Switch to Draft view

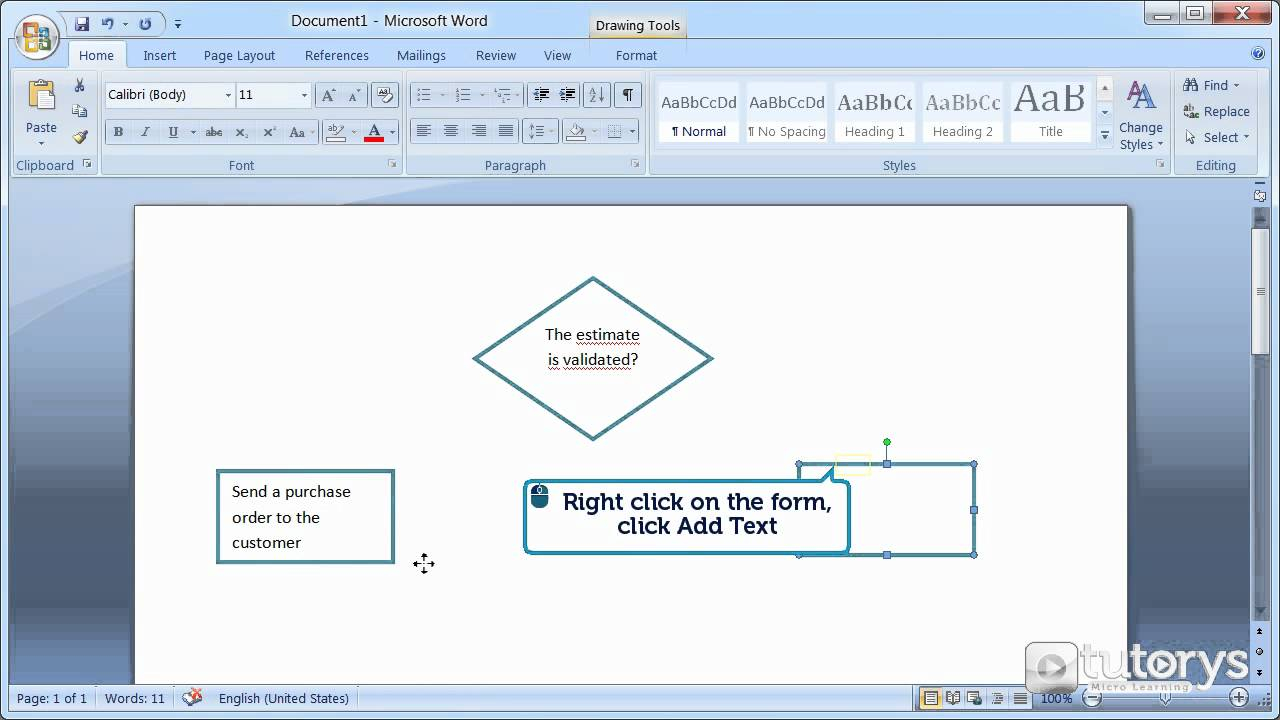[x=1019, y=698]
